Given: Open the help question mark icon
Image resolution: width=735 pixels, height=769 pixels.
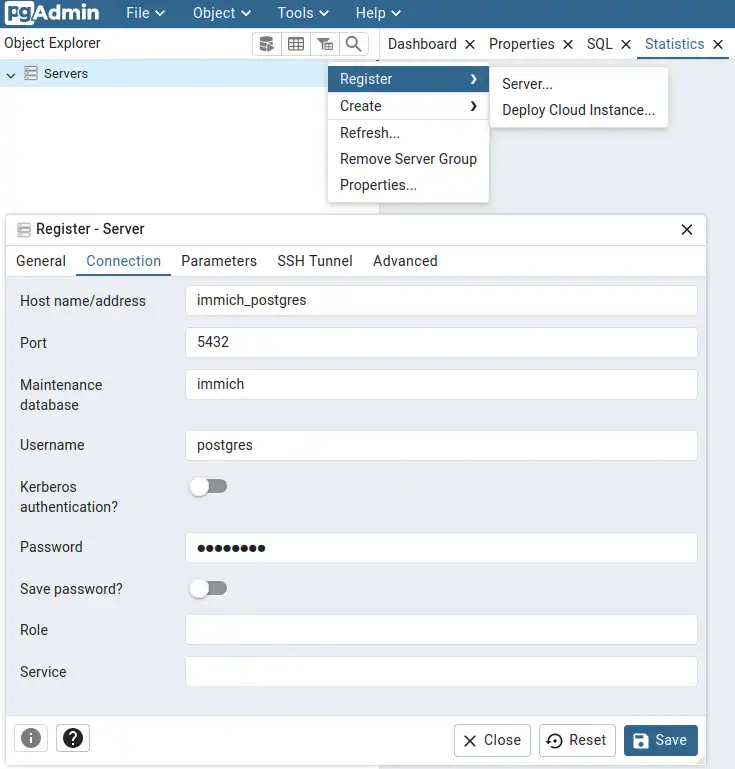Looking at the screenshot, I should coord(72,739).
